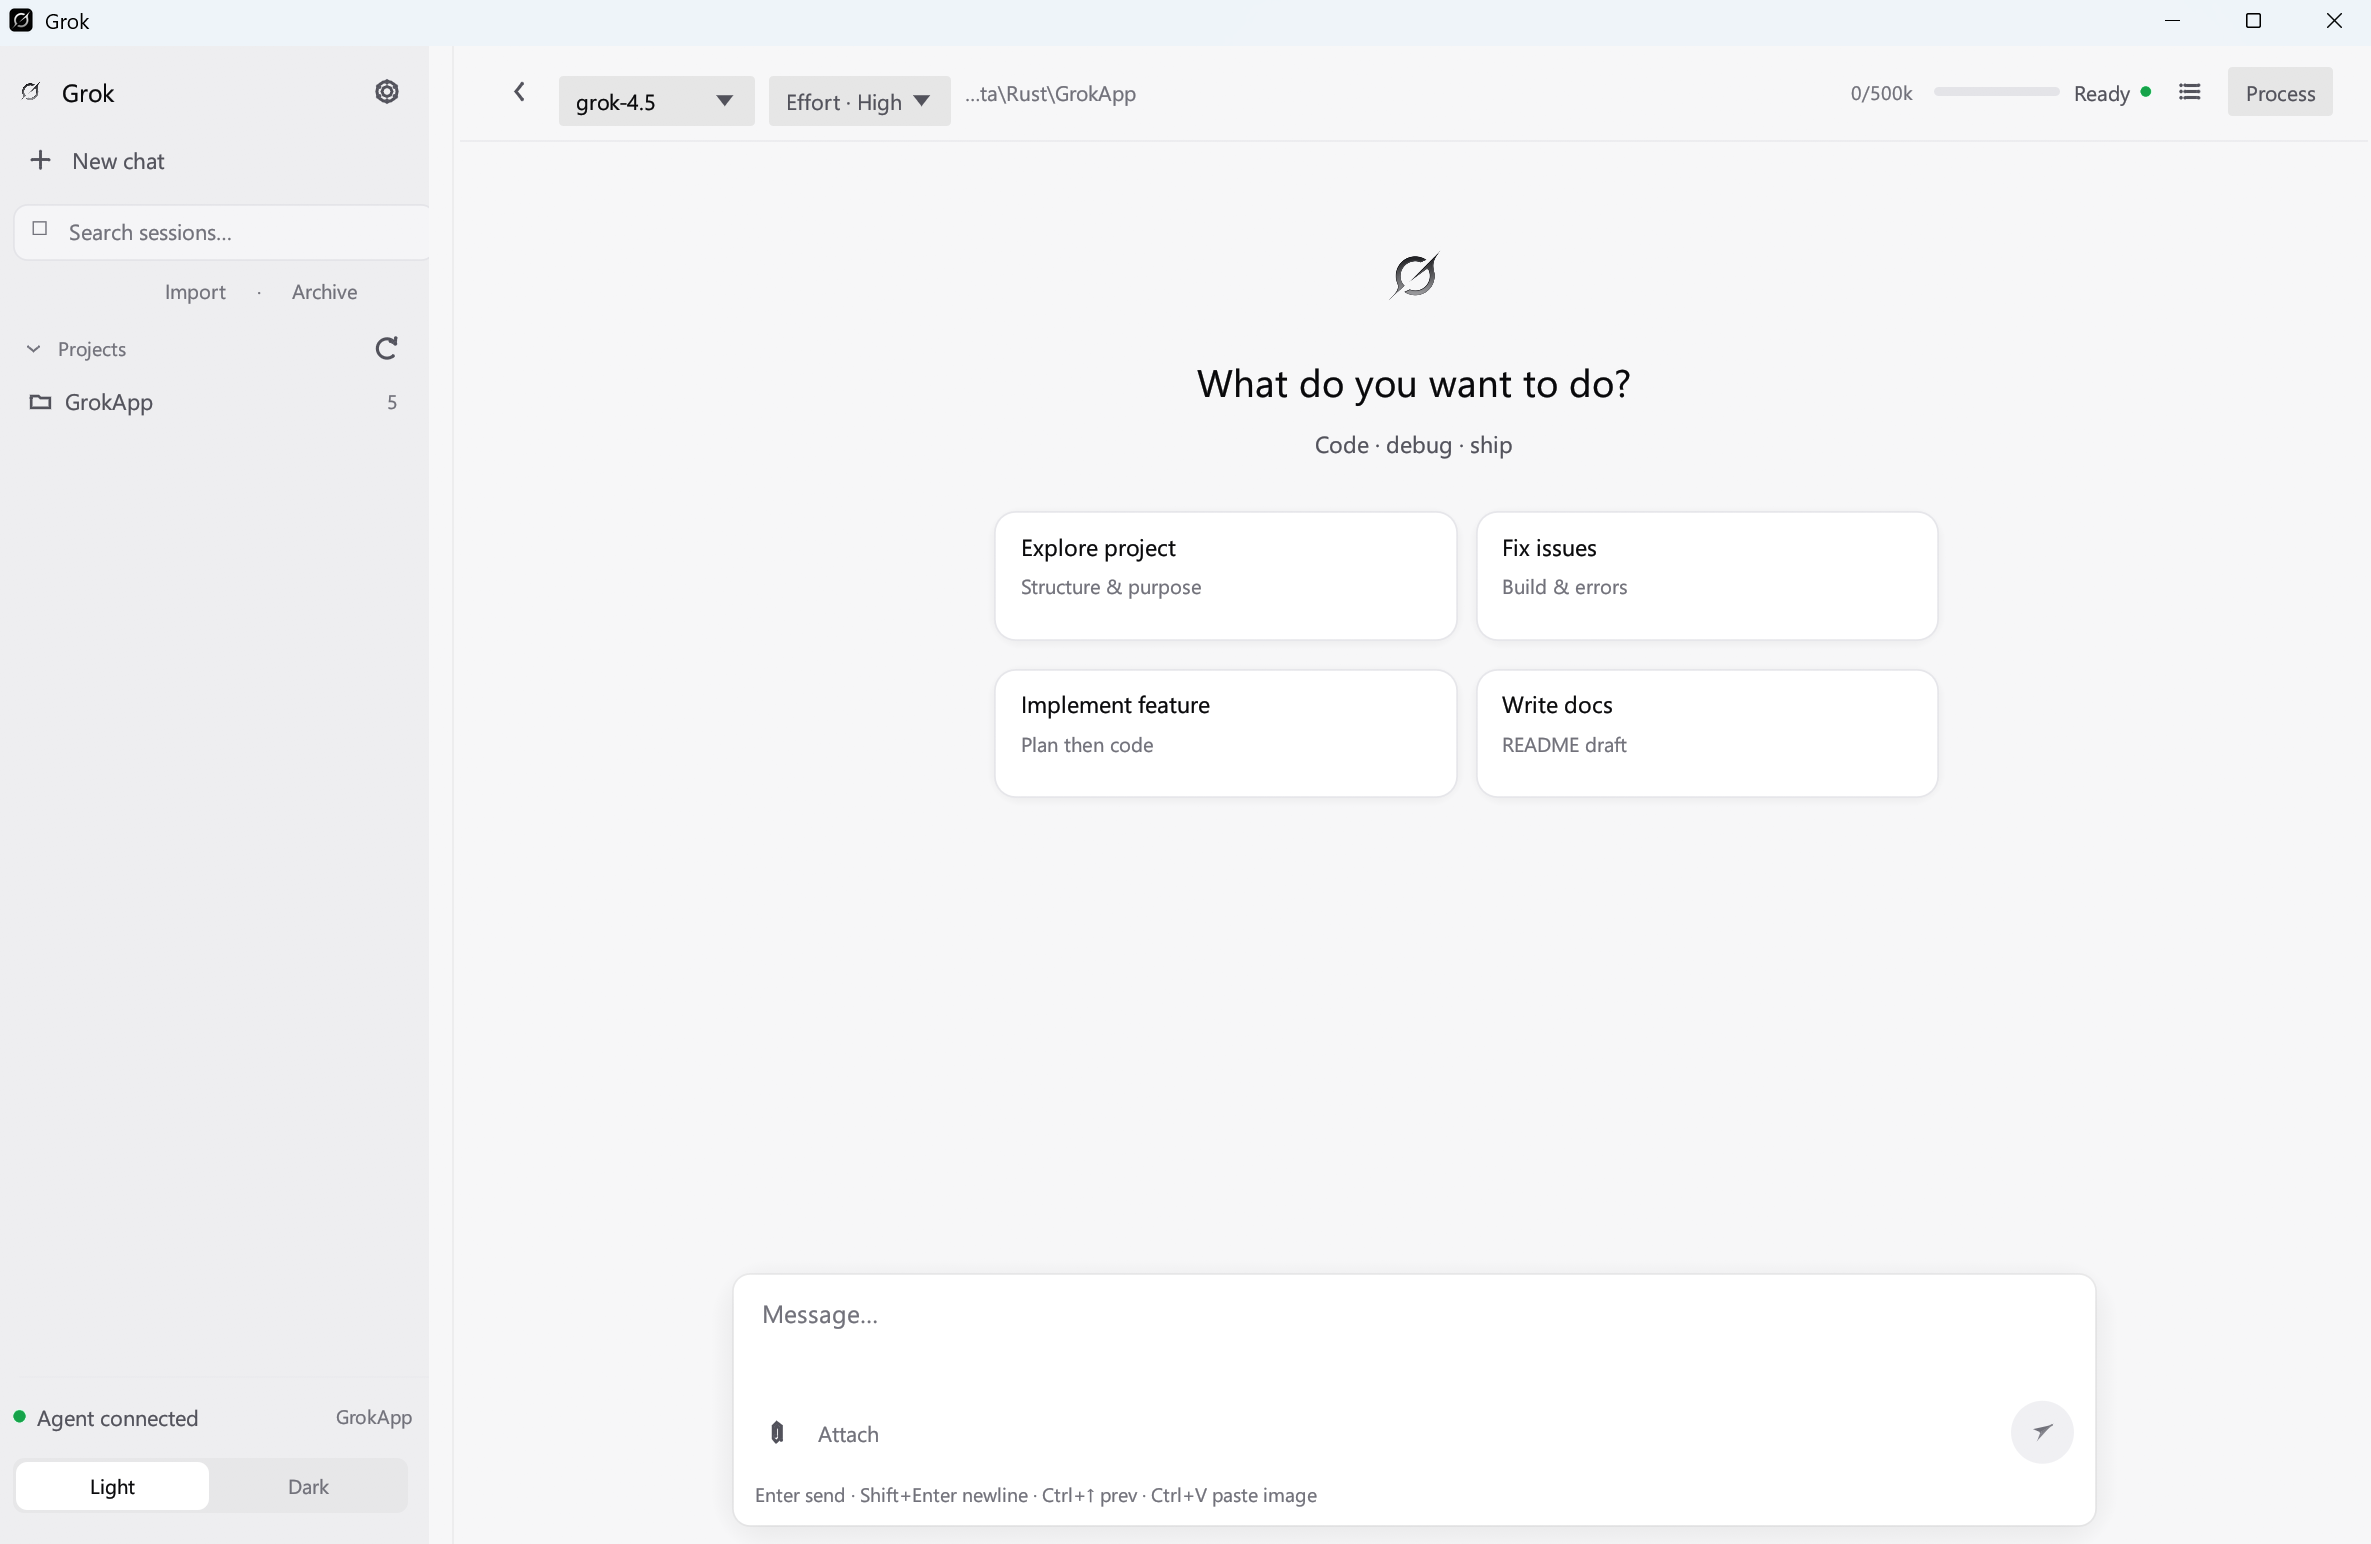Switch to Light theme
This screenshot has width=2371, height=1544.
click(x=112, y=1486)
